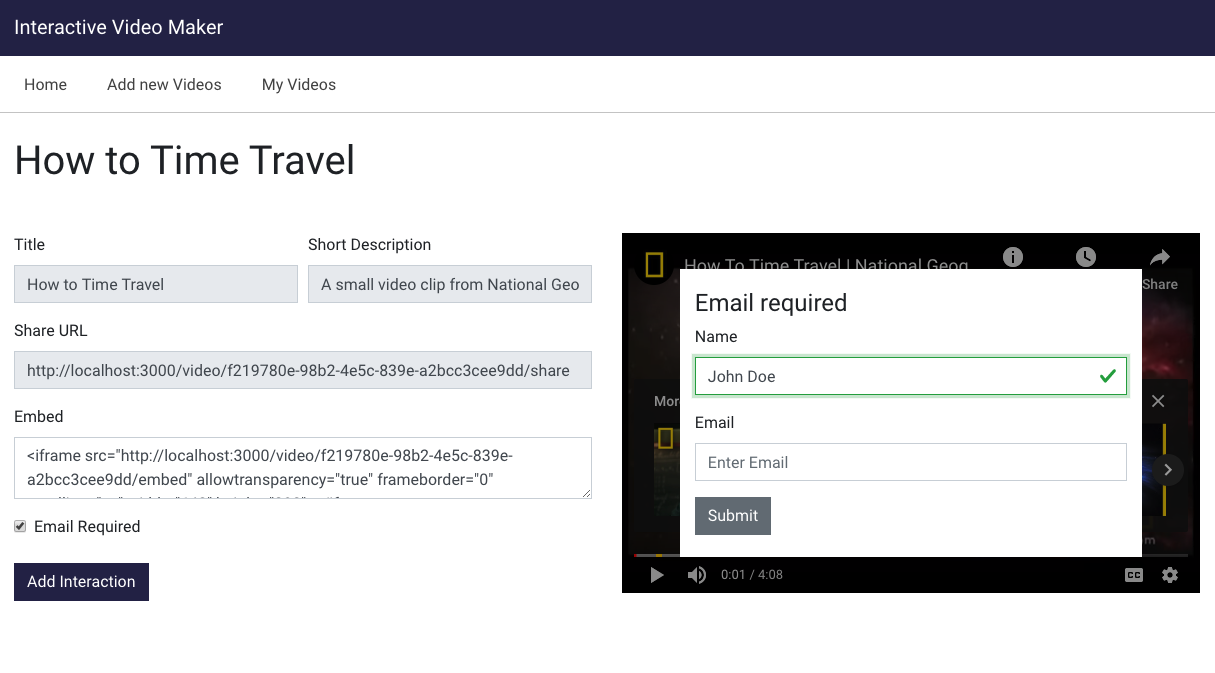Image resolution: width=1215 pixels, height=673 pixels.
Task: Click Interactive Video Maker brand title
Action: 119,27
